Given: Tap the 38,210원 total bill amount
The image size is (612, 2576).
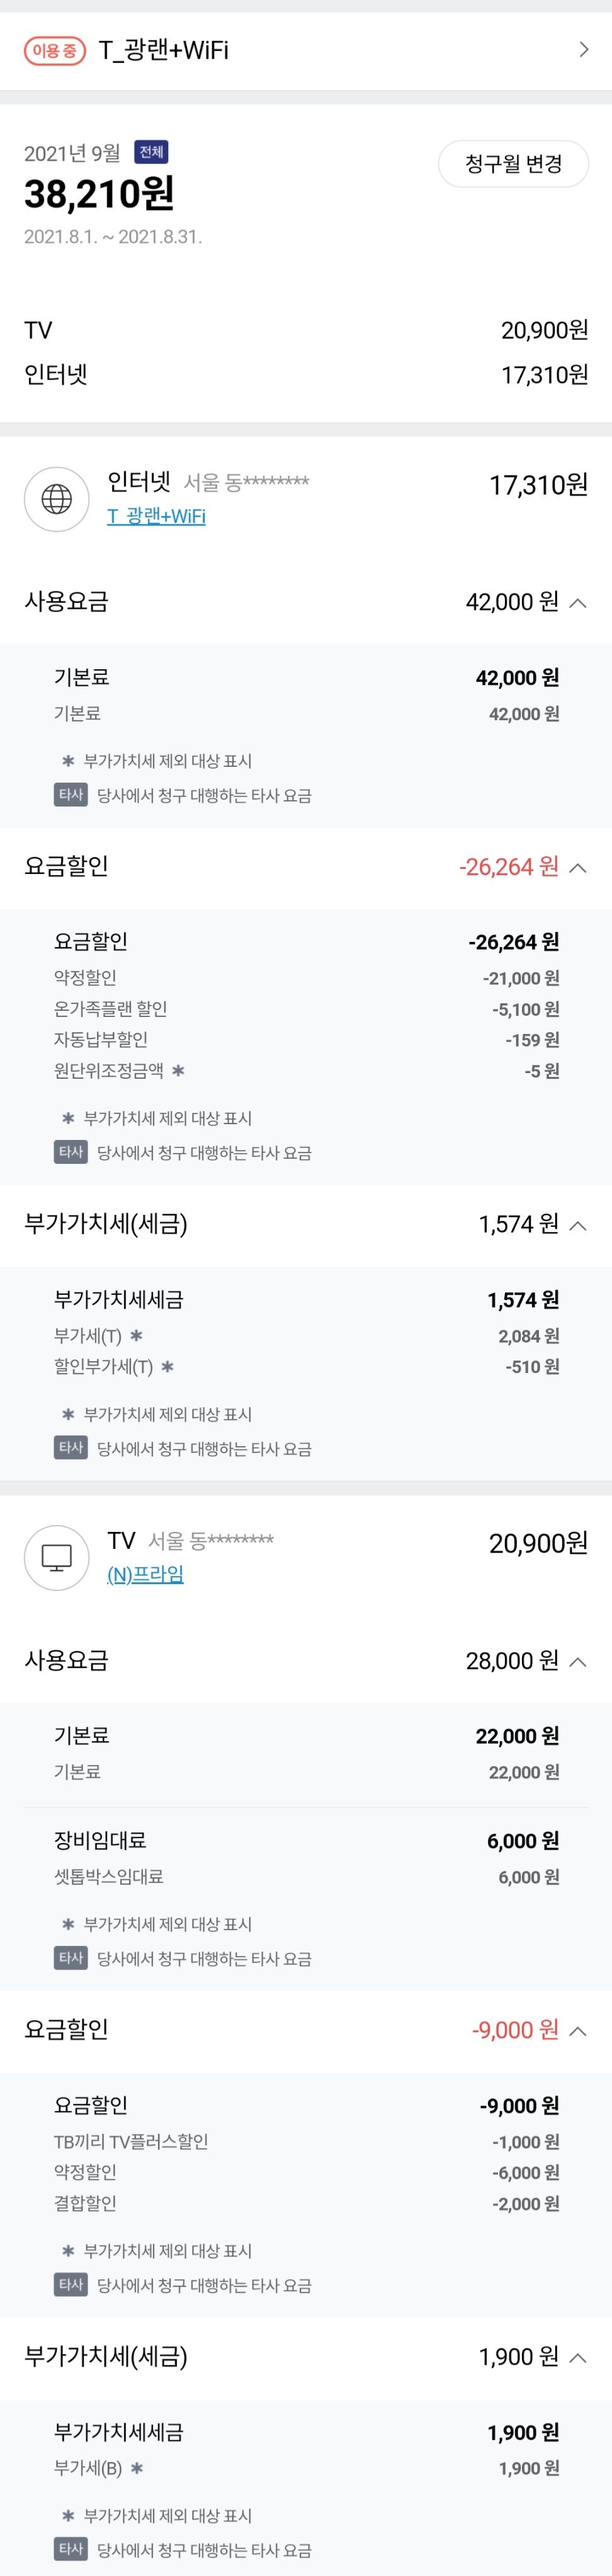Looking at the screenshot, I should (x=99, y=193).
